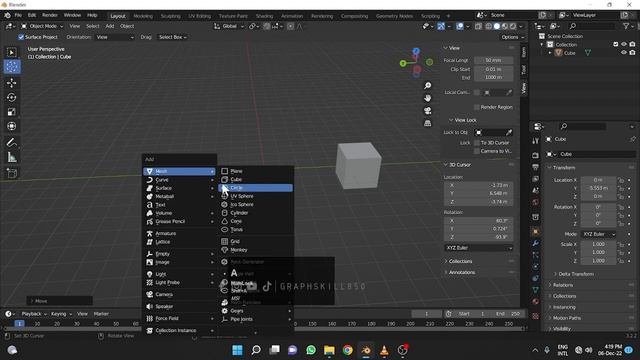640x360 pixels.
Task: Open the Curve submenu in Add menu
Action: coord(179,180)
